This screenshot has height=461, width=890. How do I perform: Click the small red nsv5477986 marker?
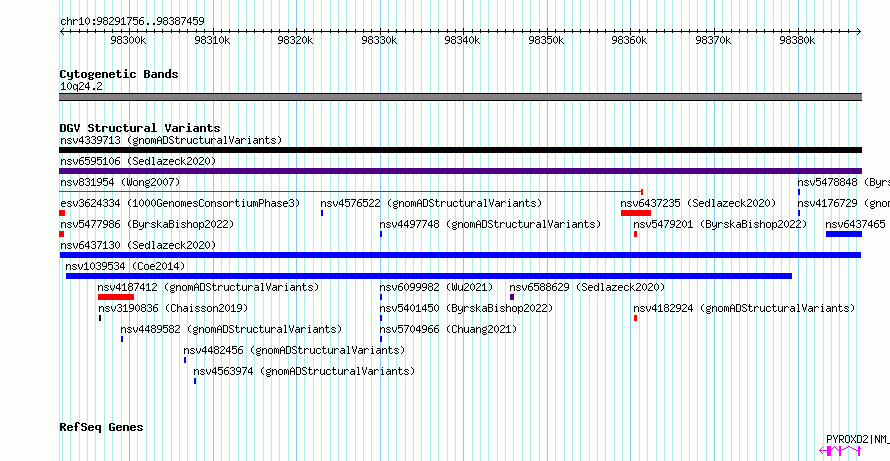click(61, 234)
